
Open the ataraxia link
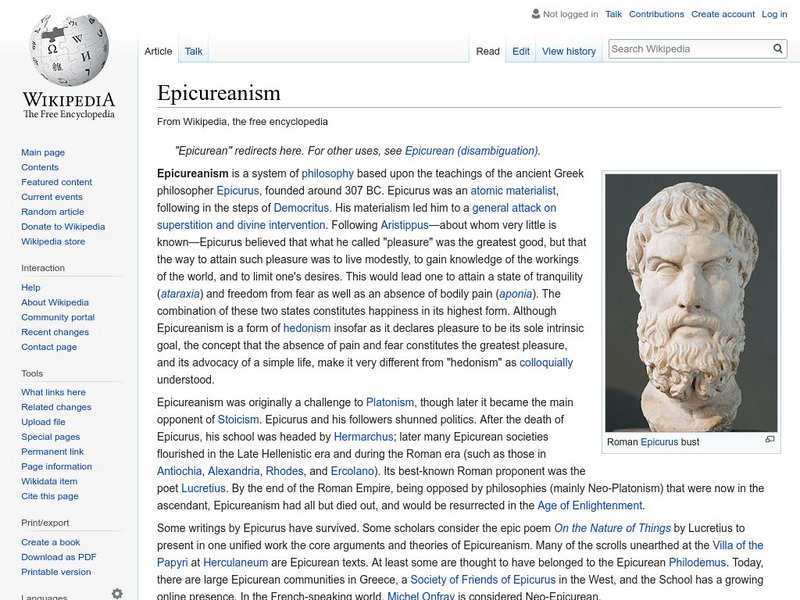180,294
